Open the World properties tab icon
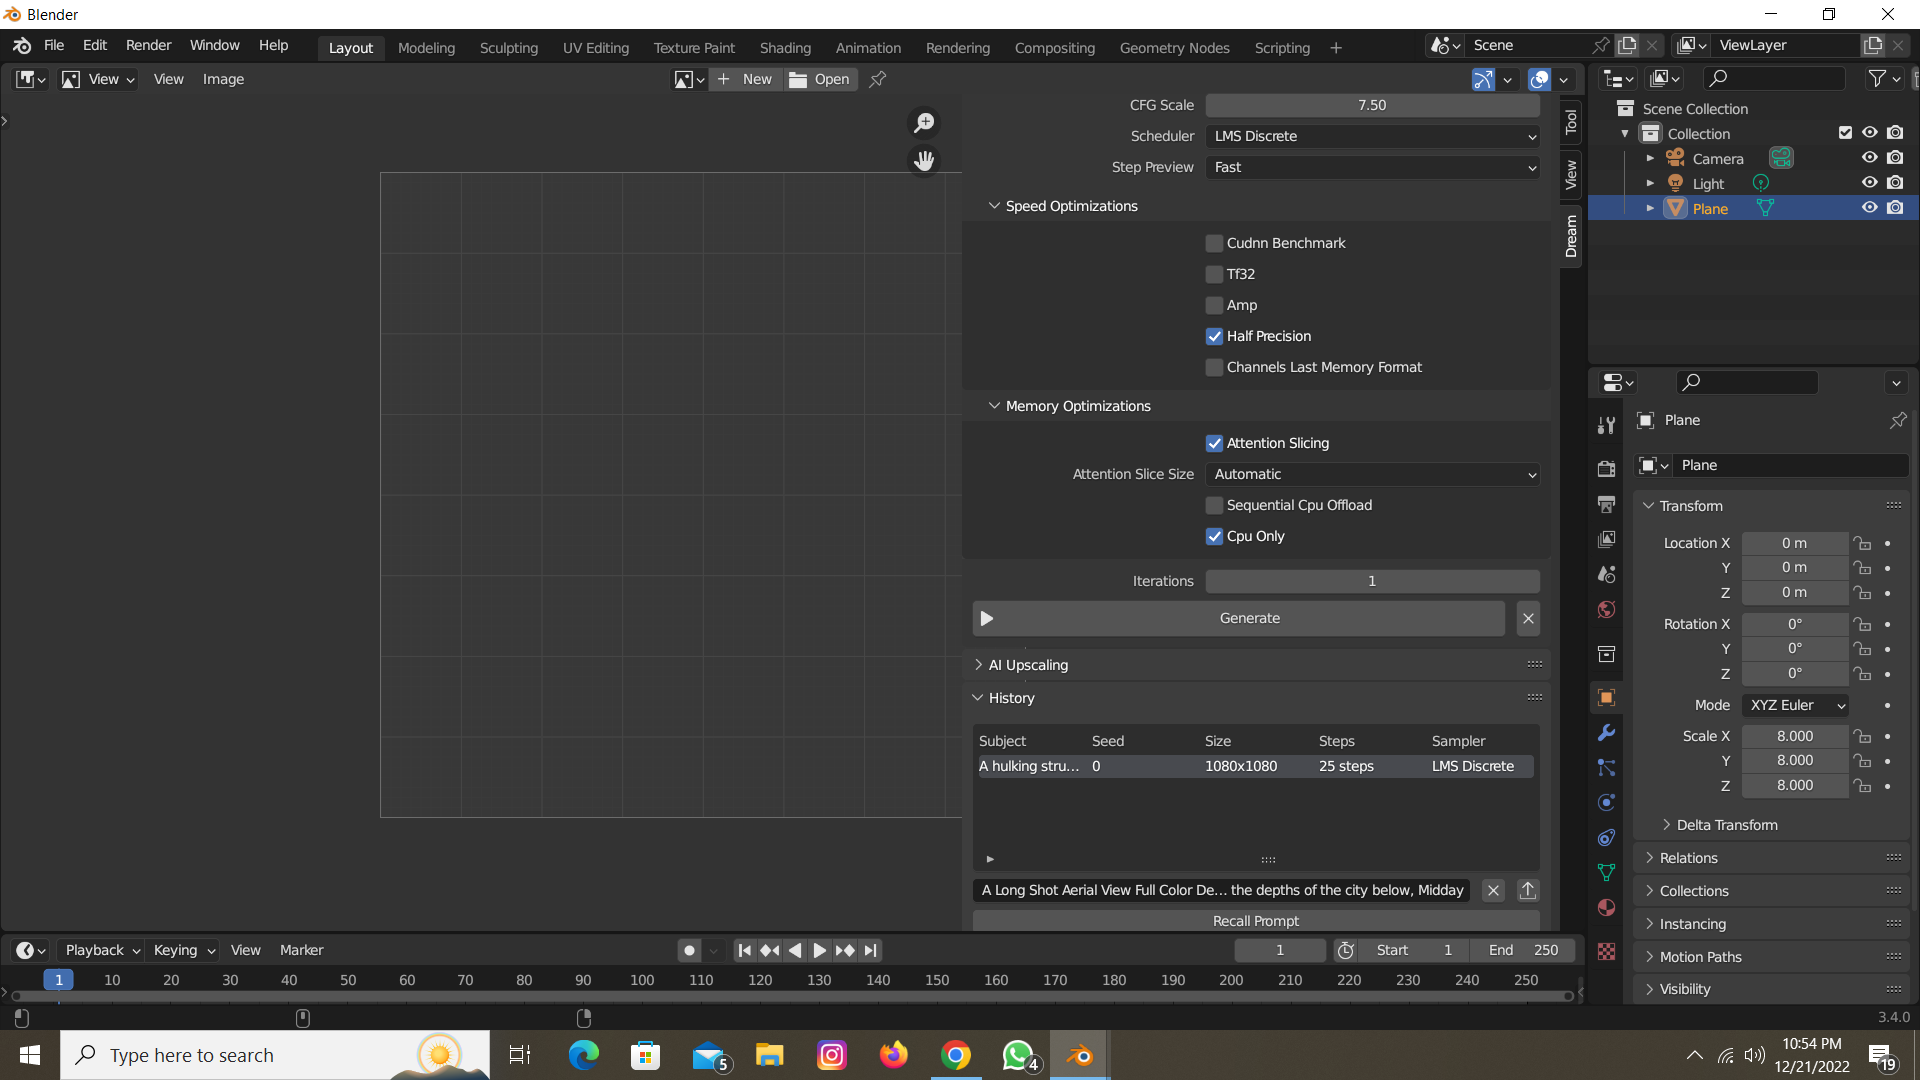The image size is (1920, 1080). point(1606,609)
